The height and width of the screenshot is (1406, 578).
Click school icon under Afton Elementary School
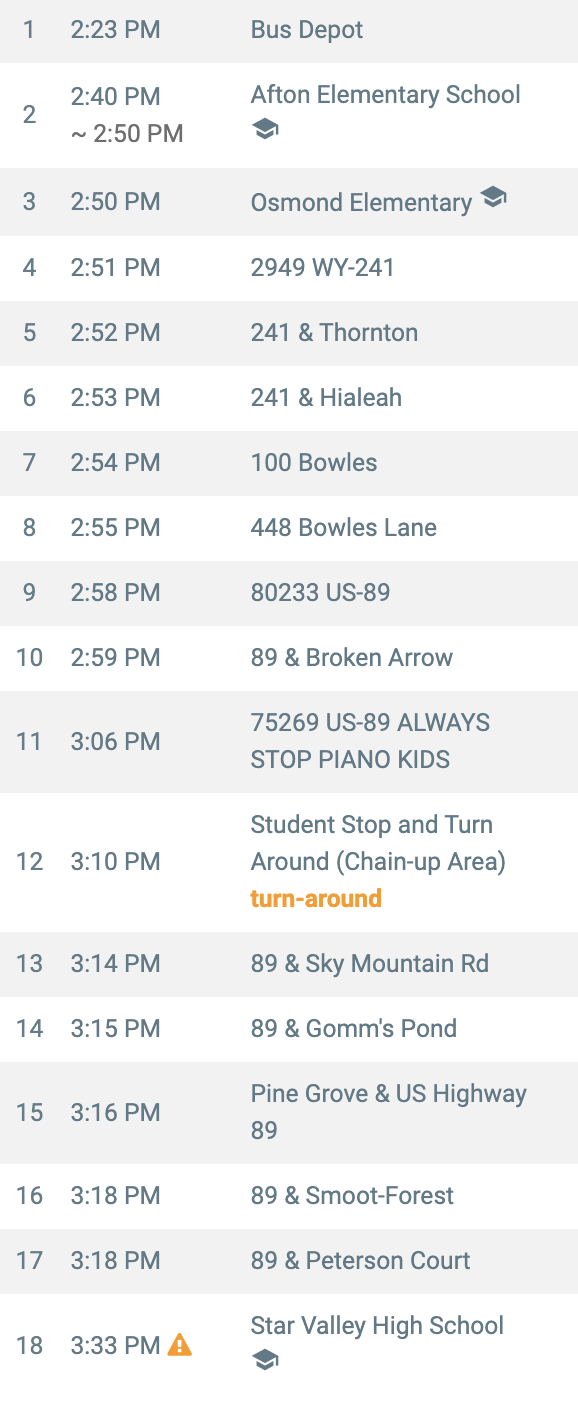[265, 130]
